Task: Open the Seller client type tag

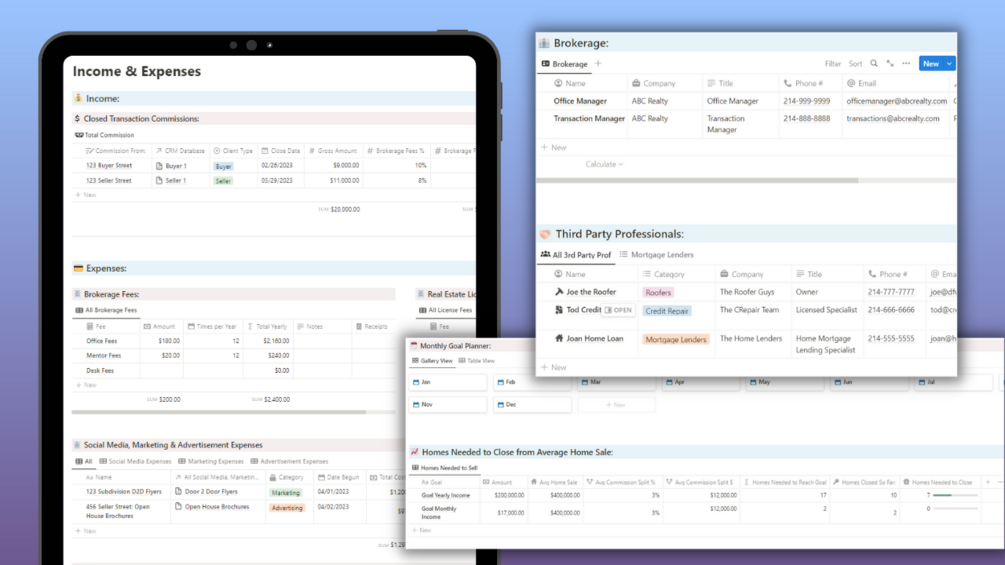Action: 223,181
